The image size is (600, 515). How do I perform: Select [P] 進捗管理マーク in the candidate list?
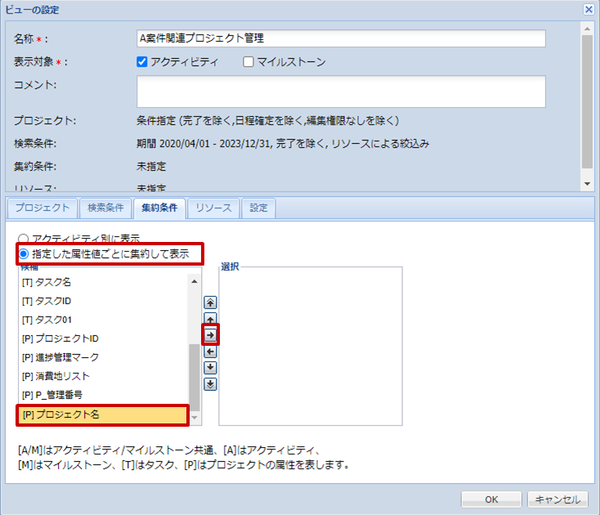[104, 357]
